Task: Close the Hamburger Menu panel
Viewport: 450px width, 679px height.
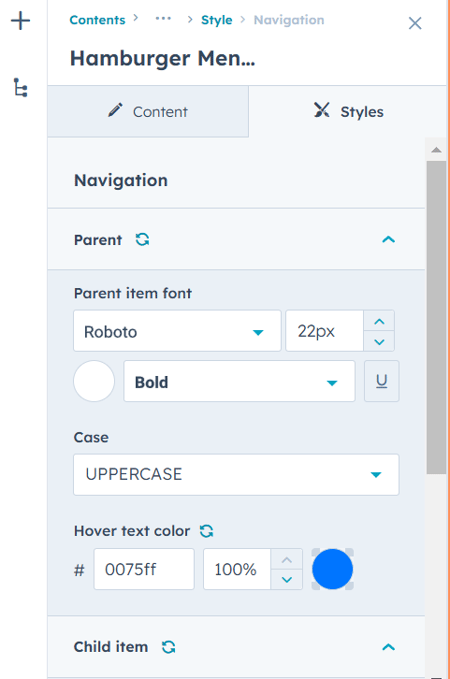Action: (415, 23)
